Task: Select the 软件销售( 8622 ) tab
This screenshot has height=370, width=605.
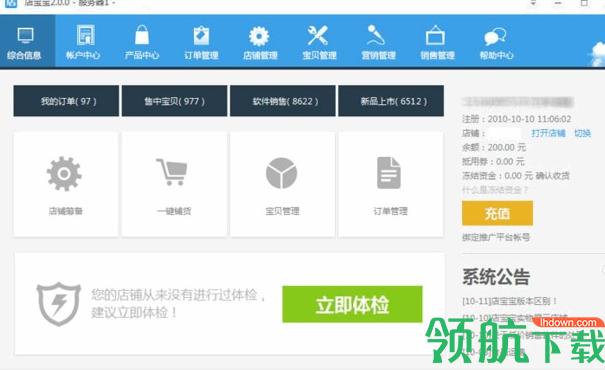Action: [x=283, y=101]
